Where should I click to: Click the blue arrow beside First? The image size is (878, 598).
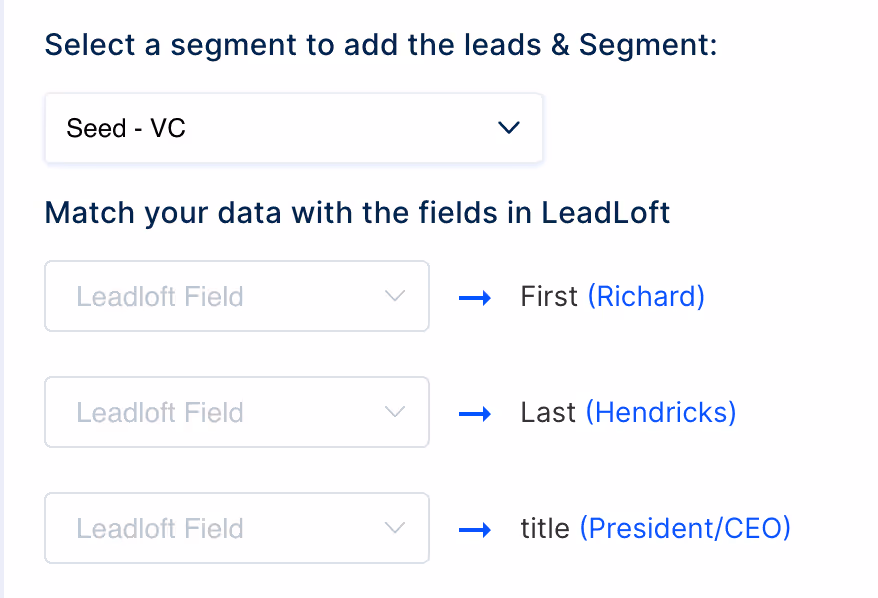[x=474, y=298]
